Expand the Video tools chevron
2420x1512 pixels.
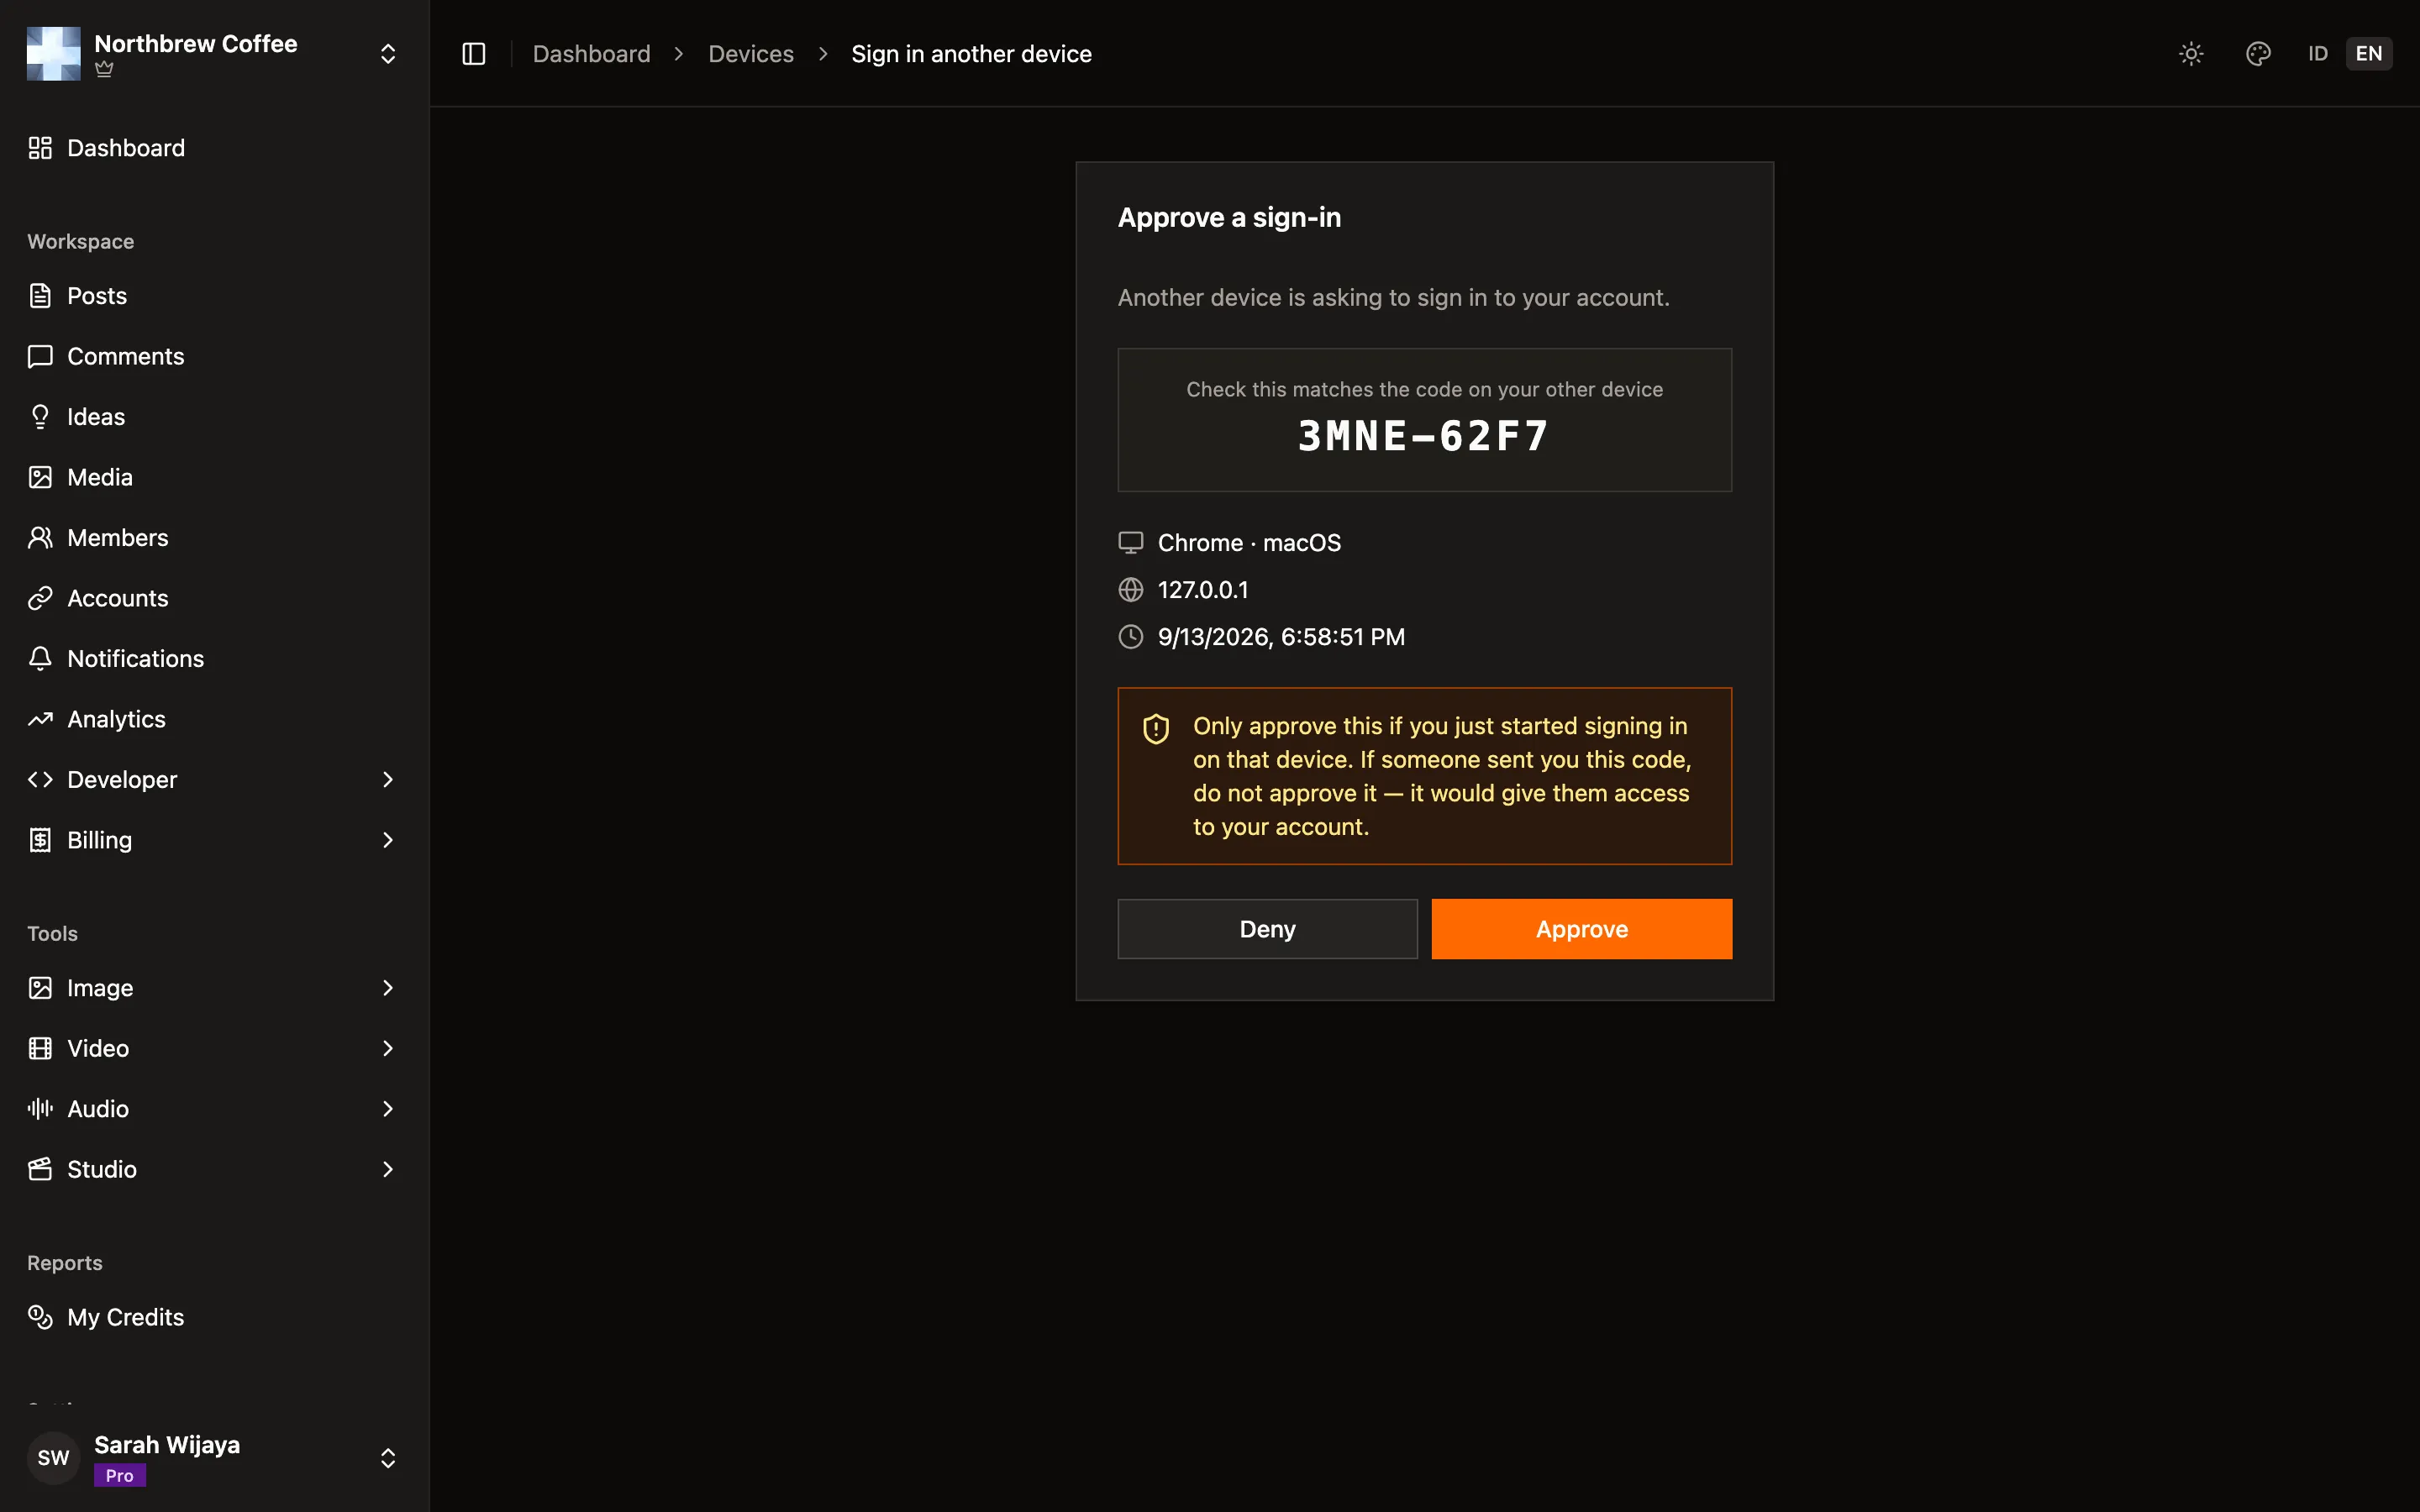[x=388, y=1048]
